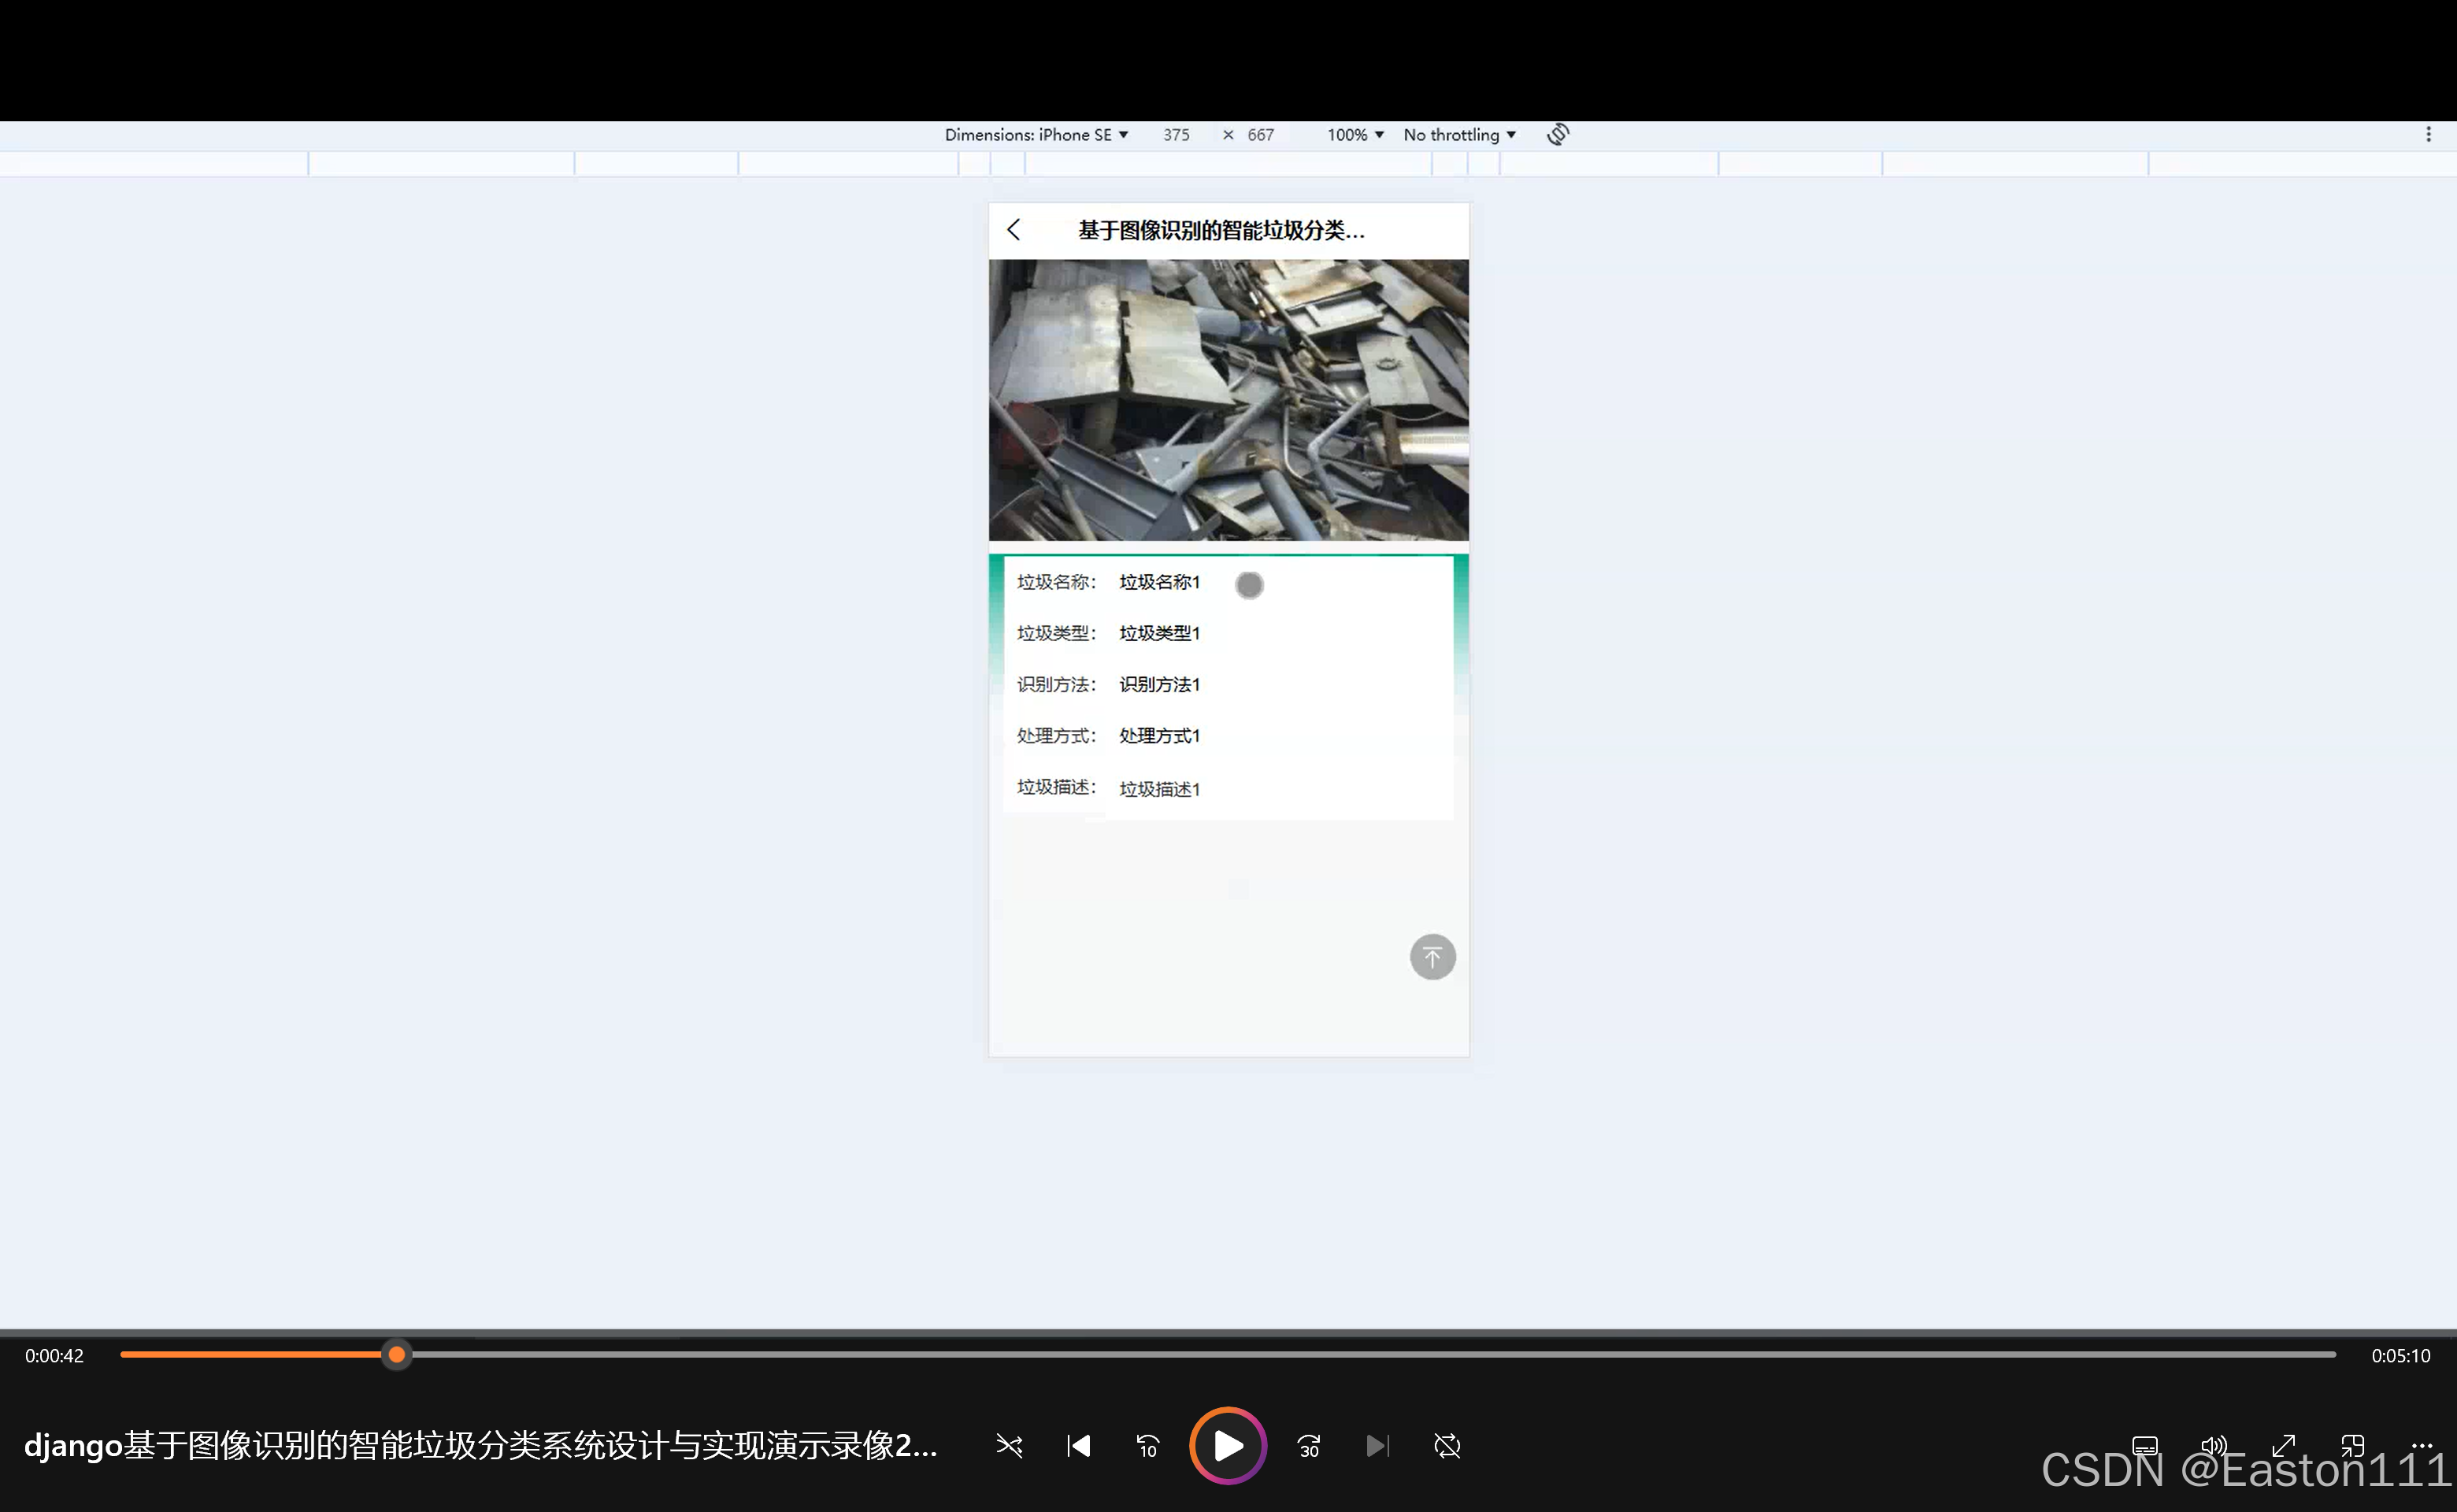
Task: Click the width field showing 375
Action: click(1176, 135)
